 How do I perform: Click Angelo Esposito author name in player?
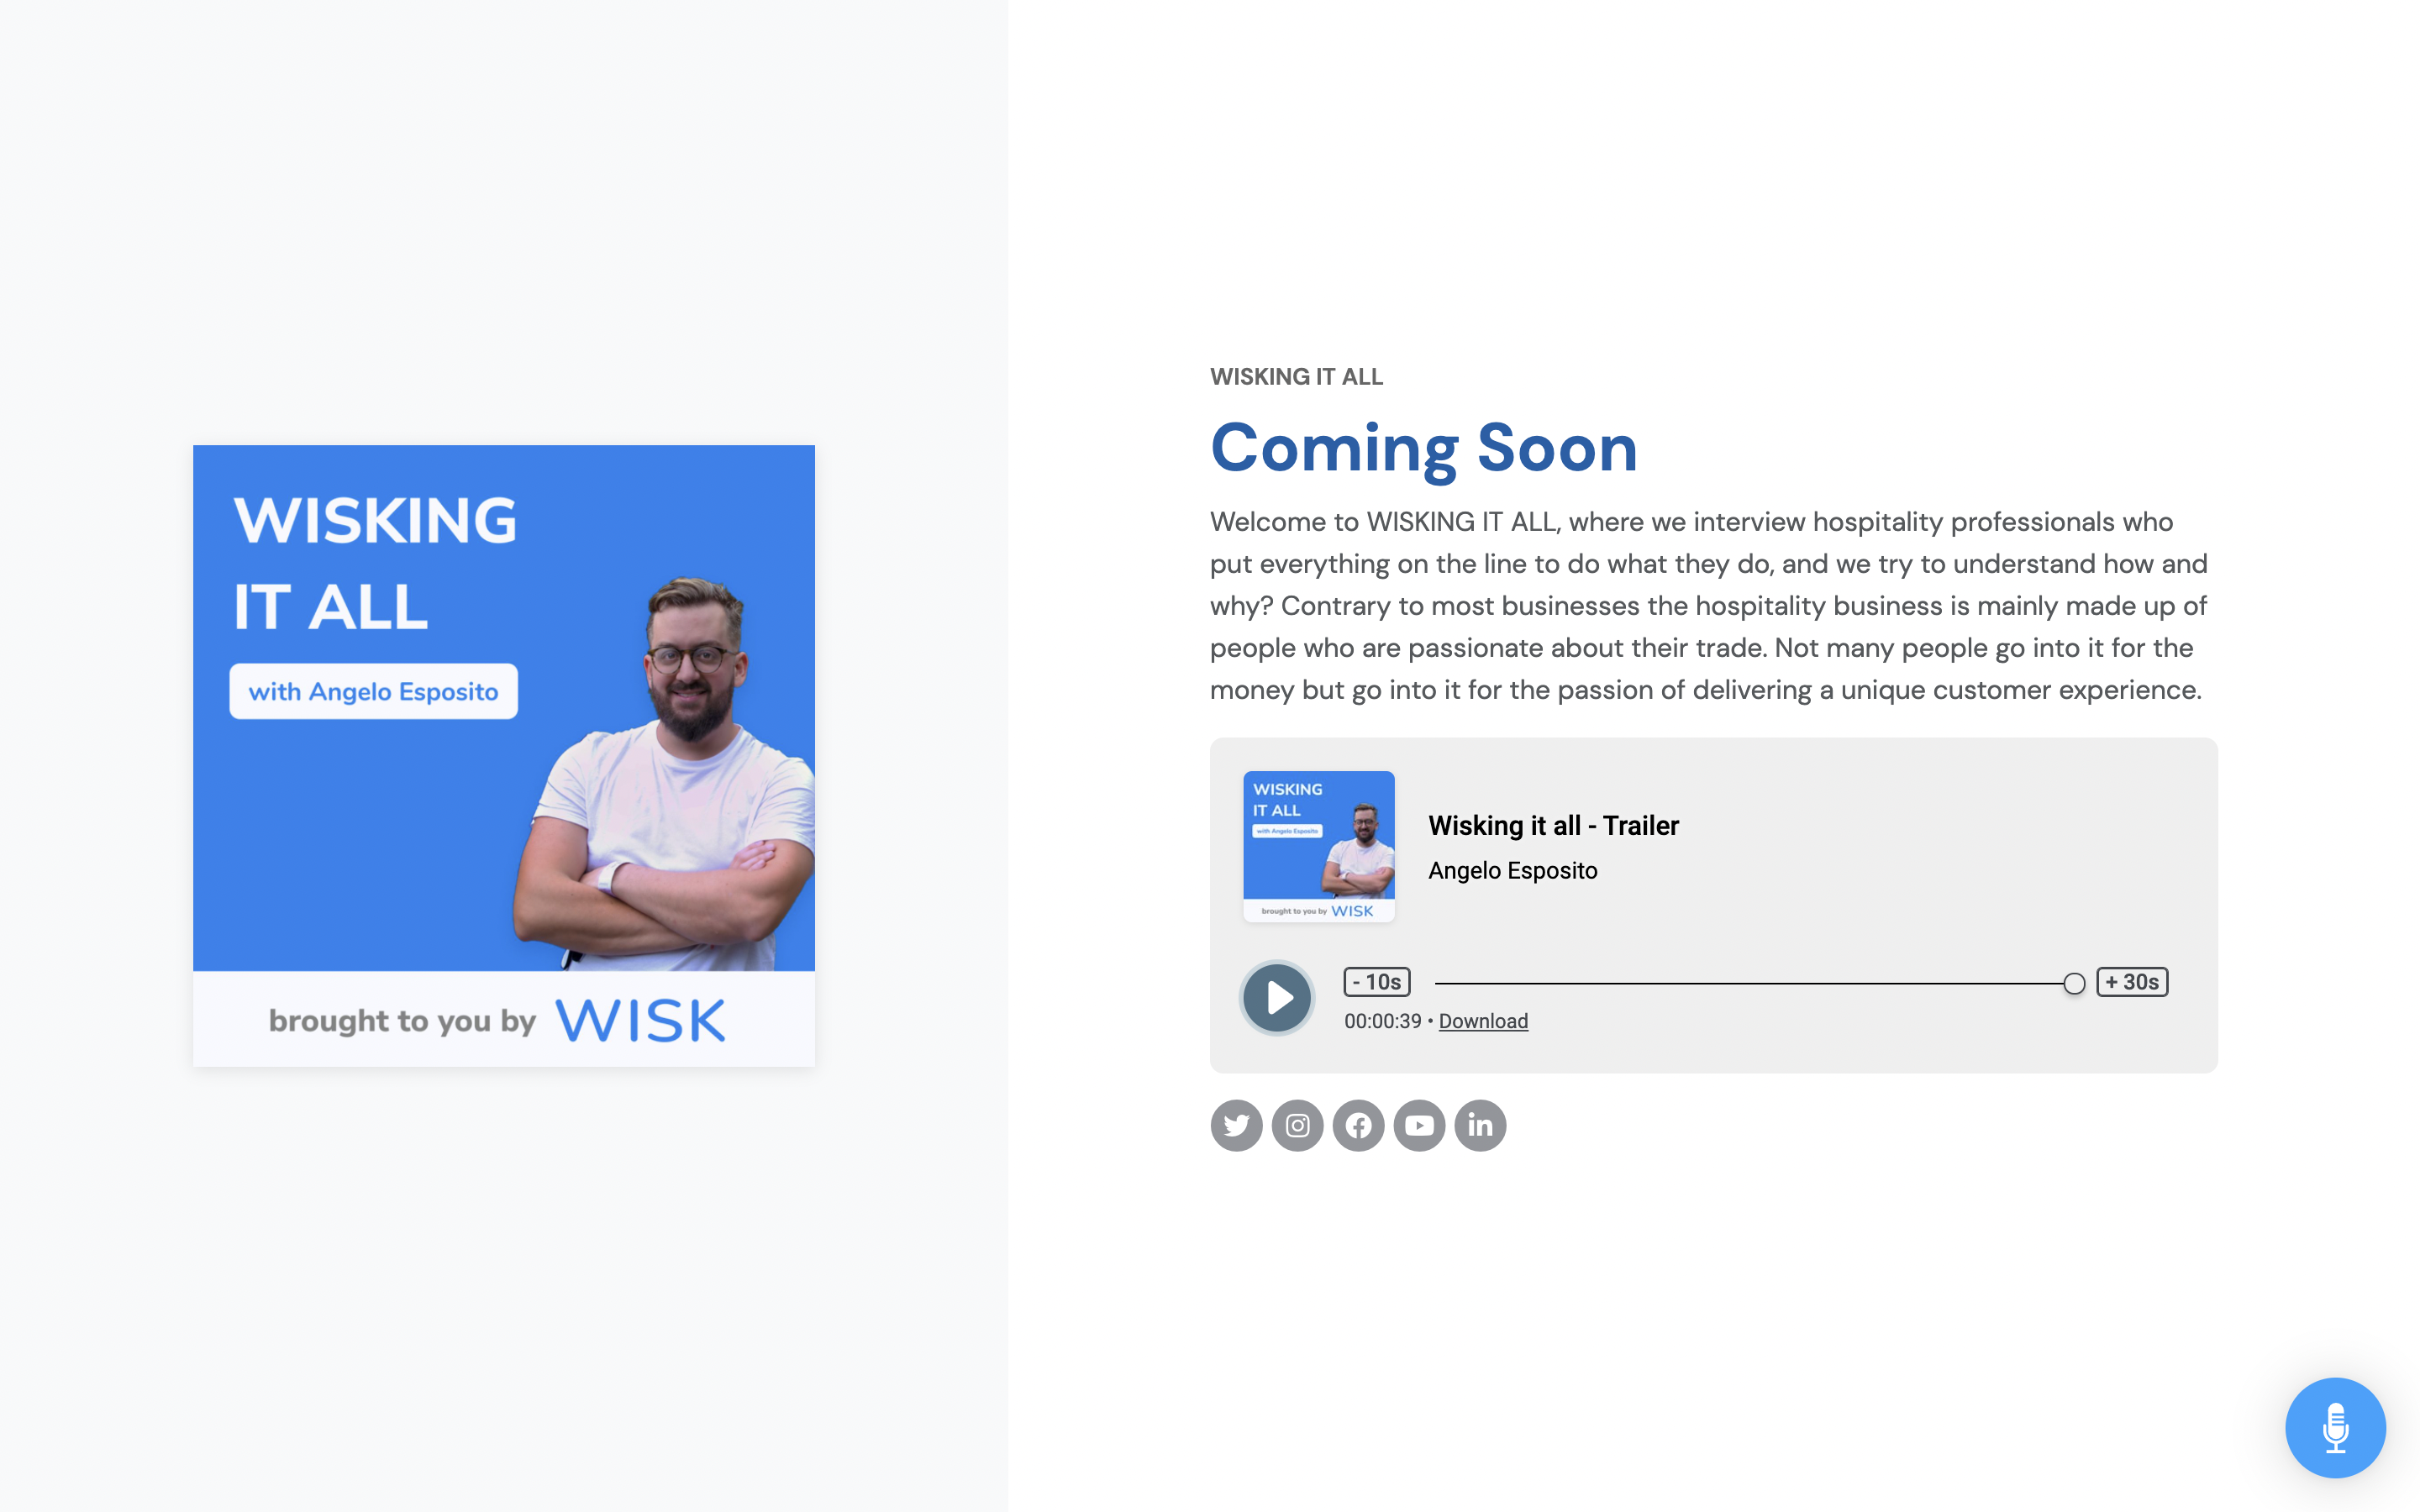[1512, 870]
